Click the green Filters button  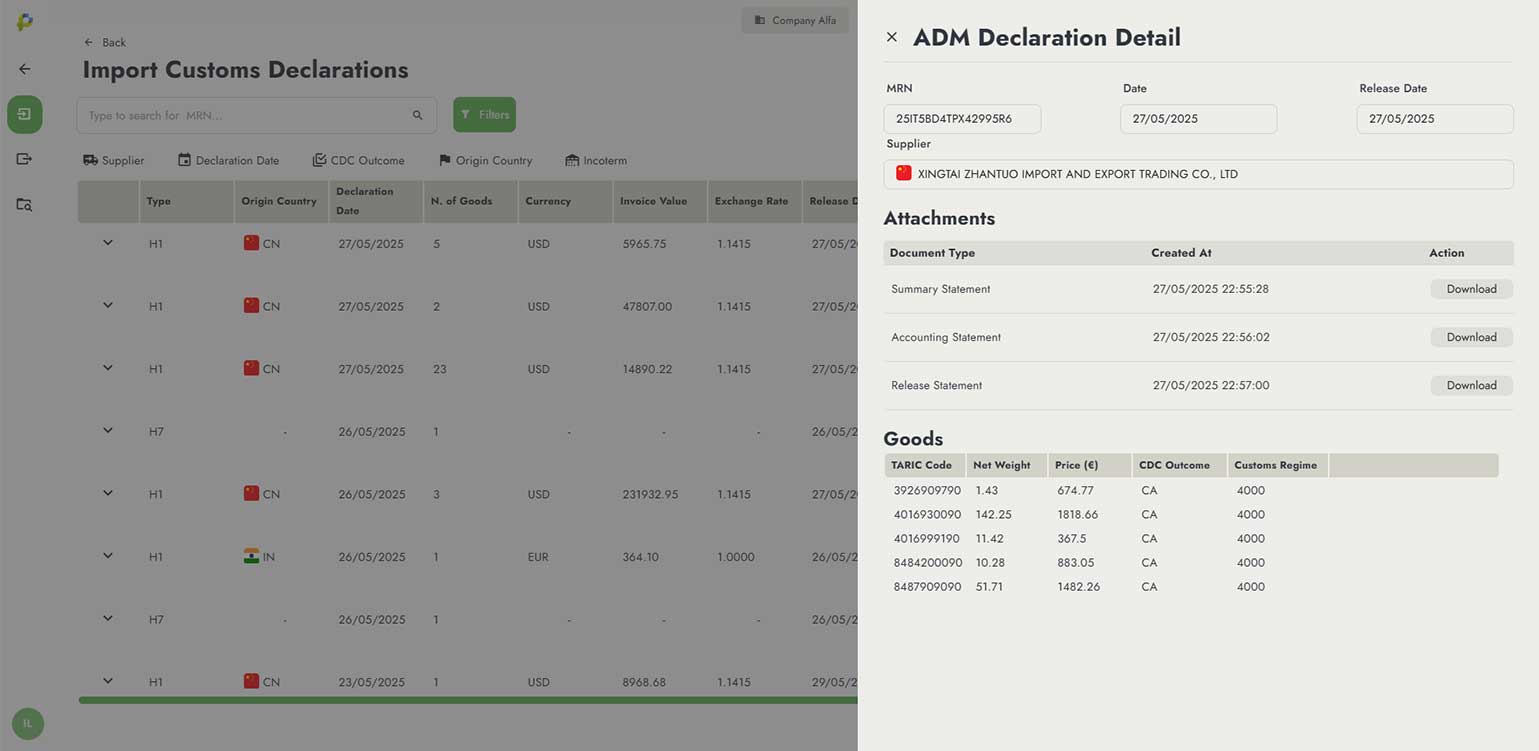click(484, 115)
